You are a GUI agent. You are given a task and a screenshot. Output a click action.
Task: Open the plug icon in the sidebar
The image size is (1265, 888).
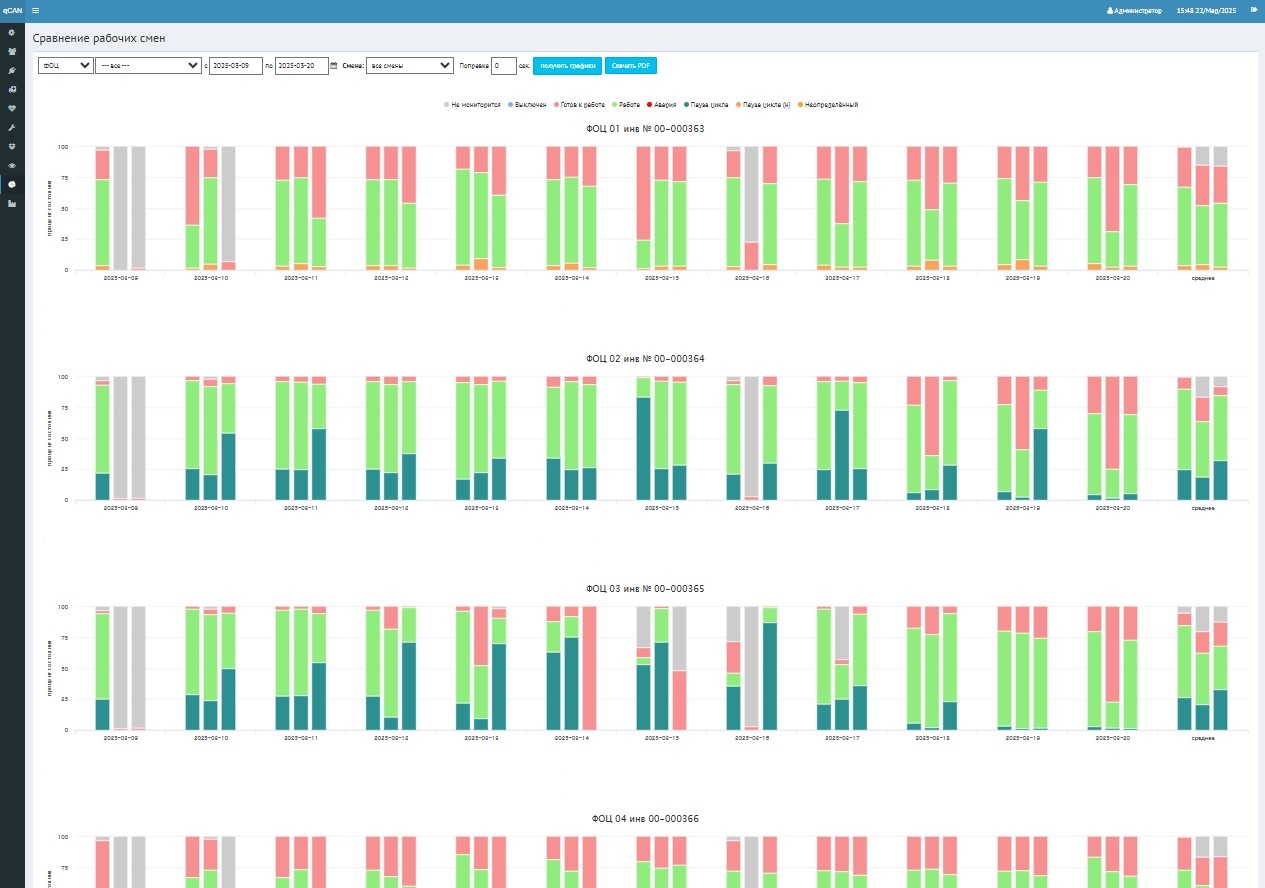coord(12,71)
